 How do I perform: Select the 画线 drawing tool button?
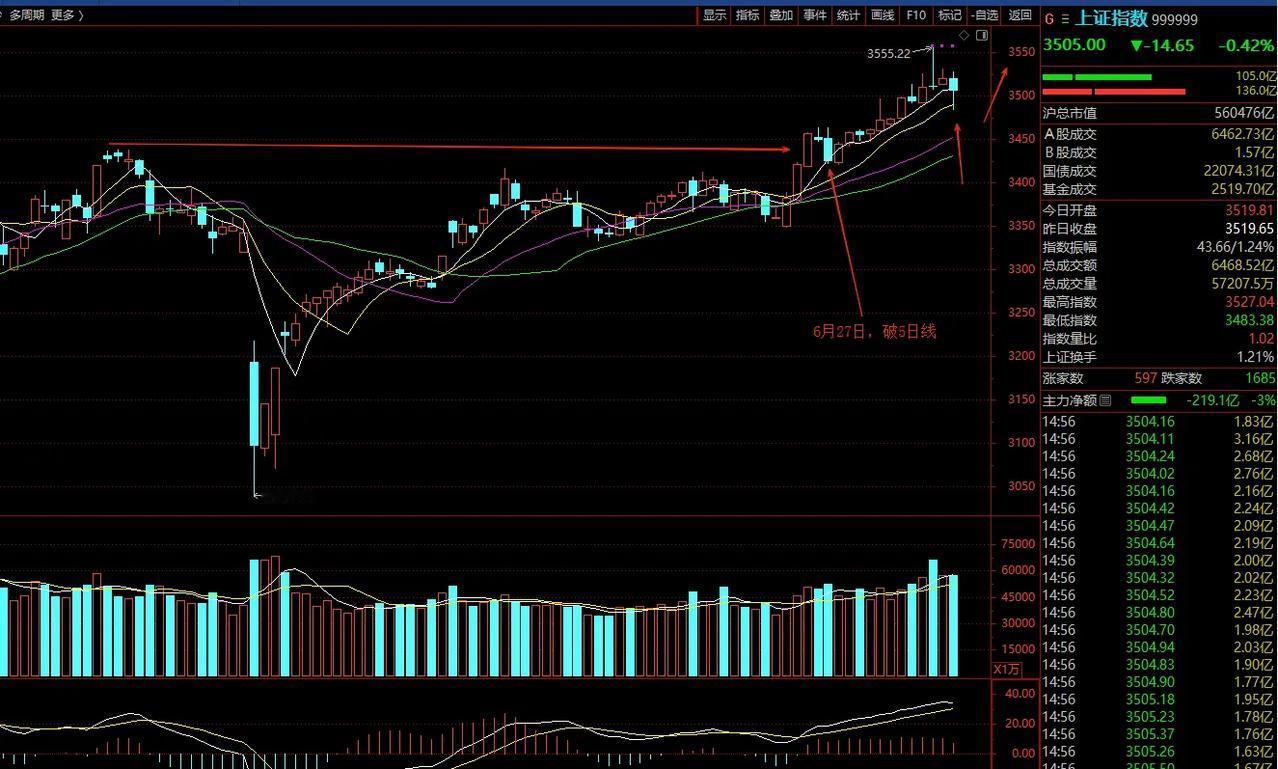pyautogui.click(x=882, y=15)
